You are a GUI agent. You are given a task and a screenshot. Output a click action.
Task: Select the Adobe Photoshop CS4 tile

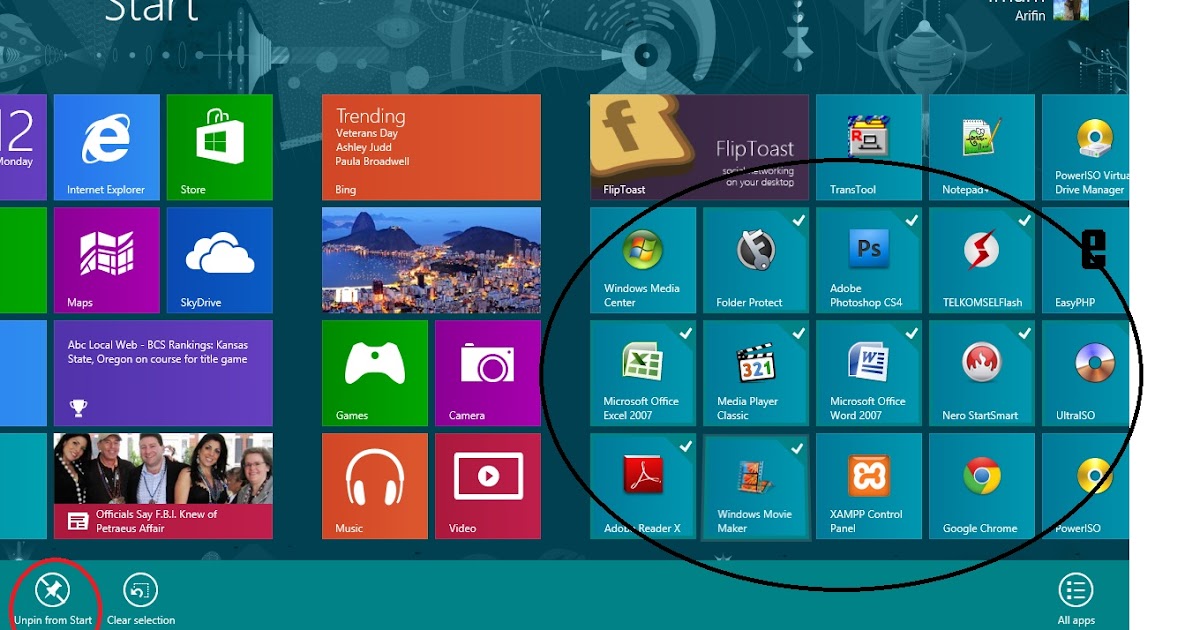(869, 260)
